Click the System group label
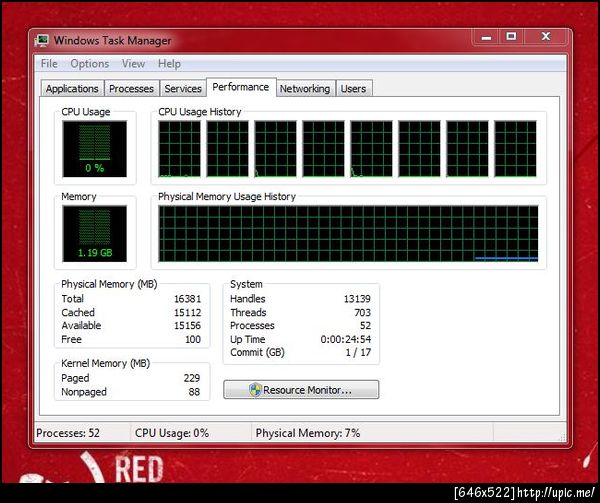This screenshot has height=503, width=600. (x=246, y=284)
